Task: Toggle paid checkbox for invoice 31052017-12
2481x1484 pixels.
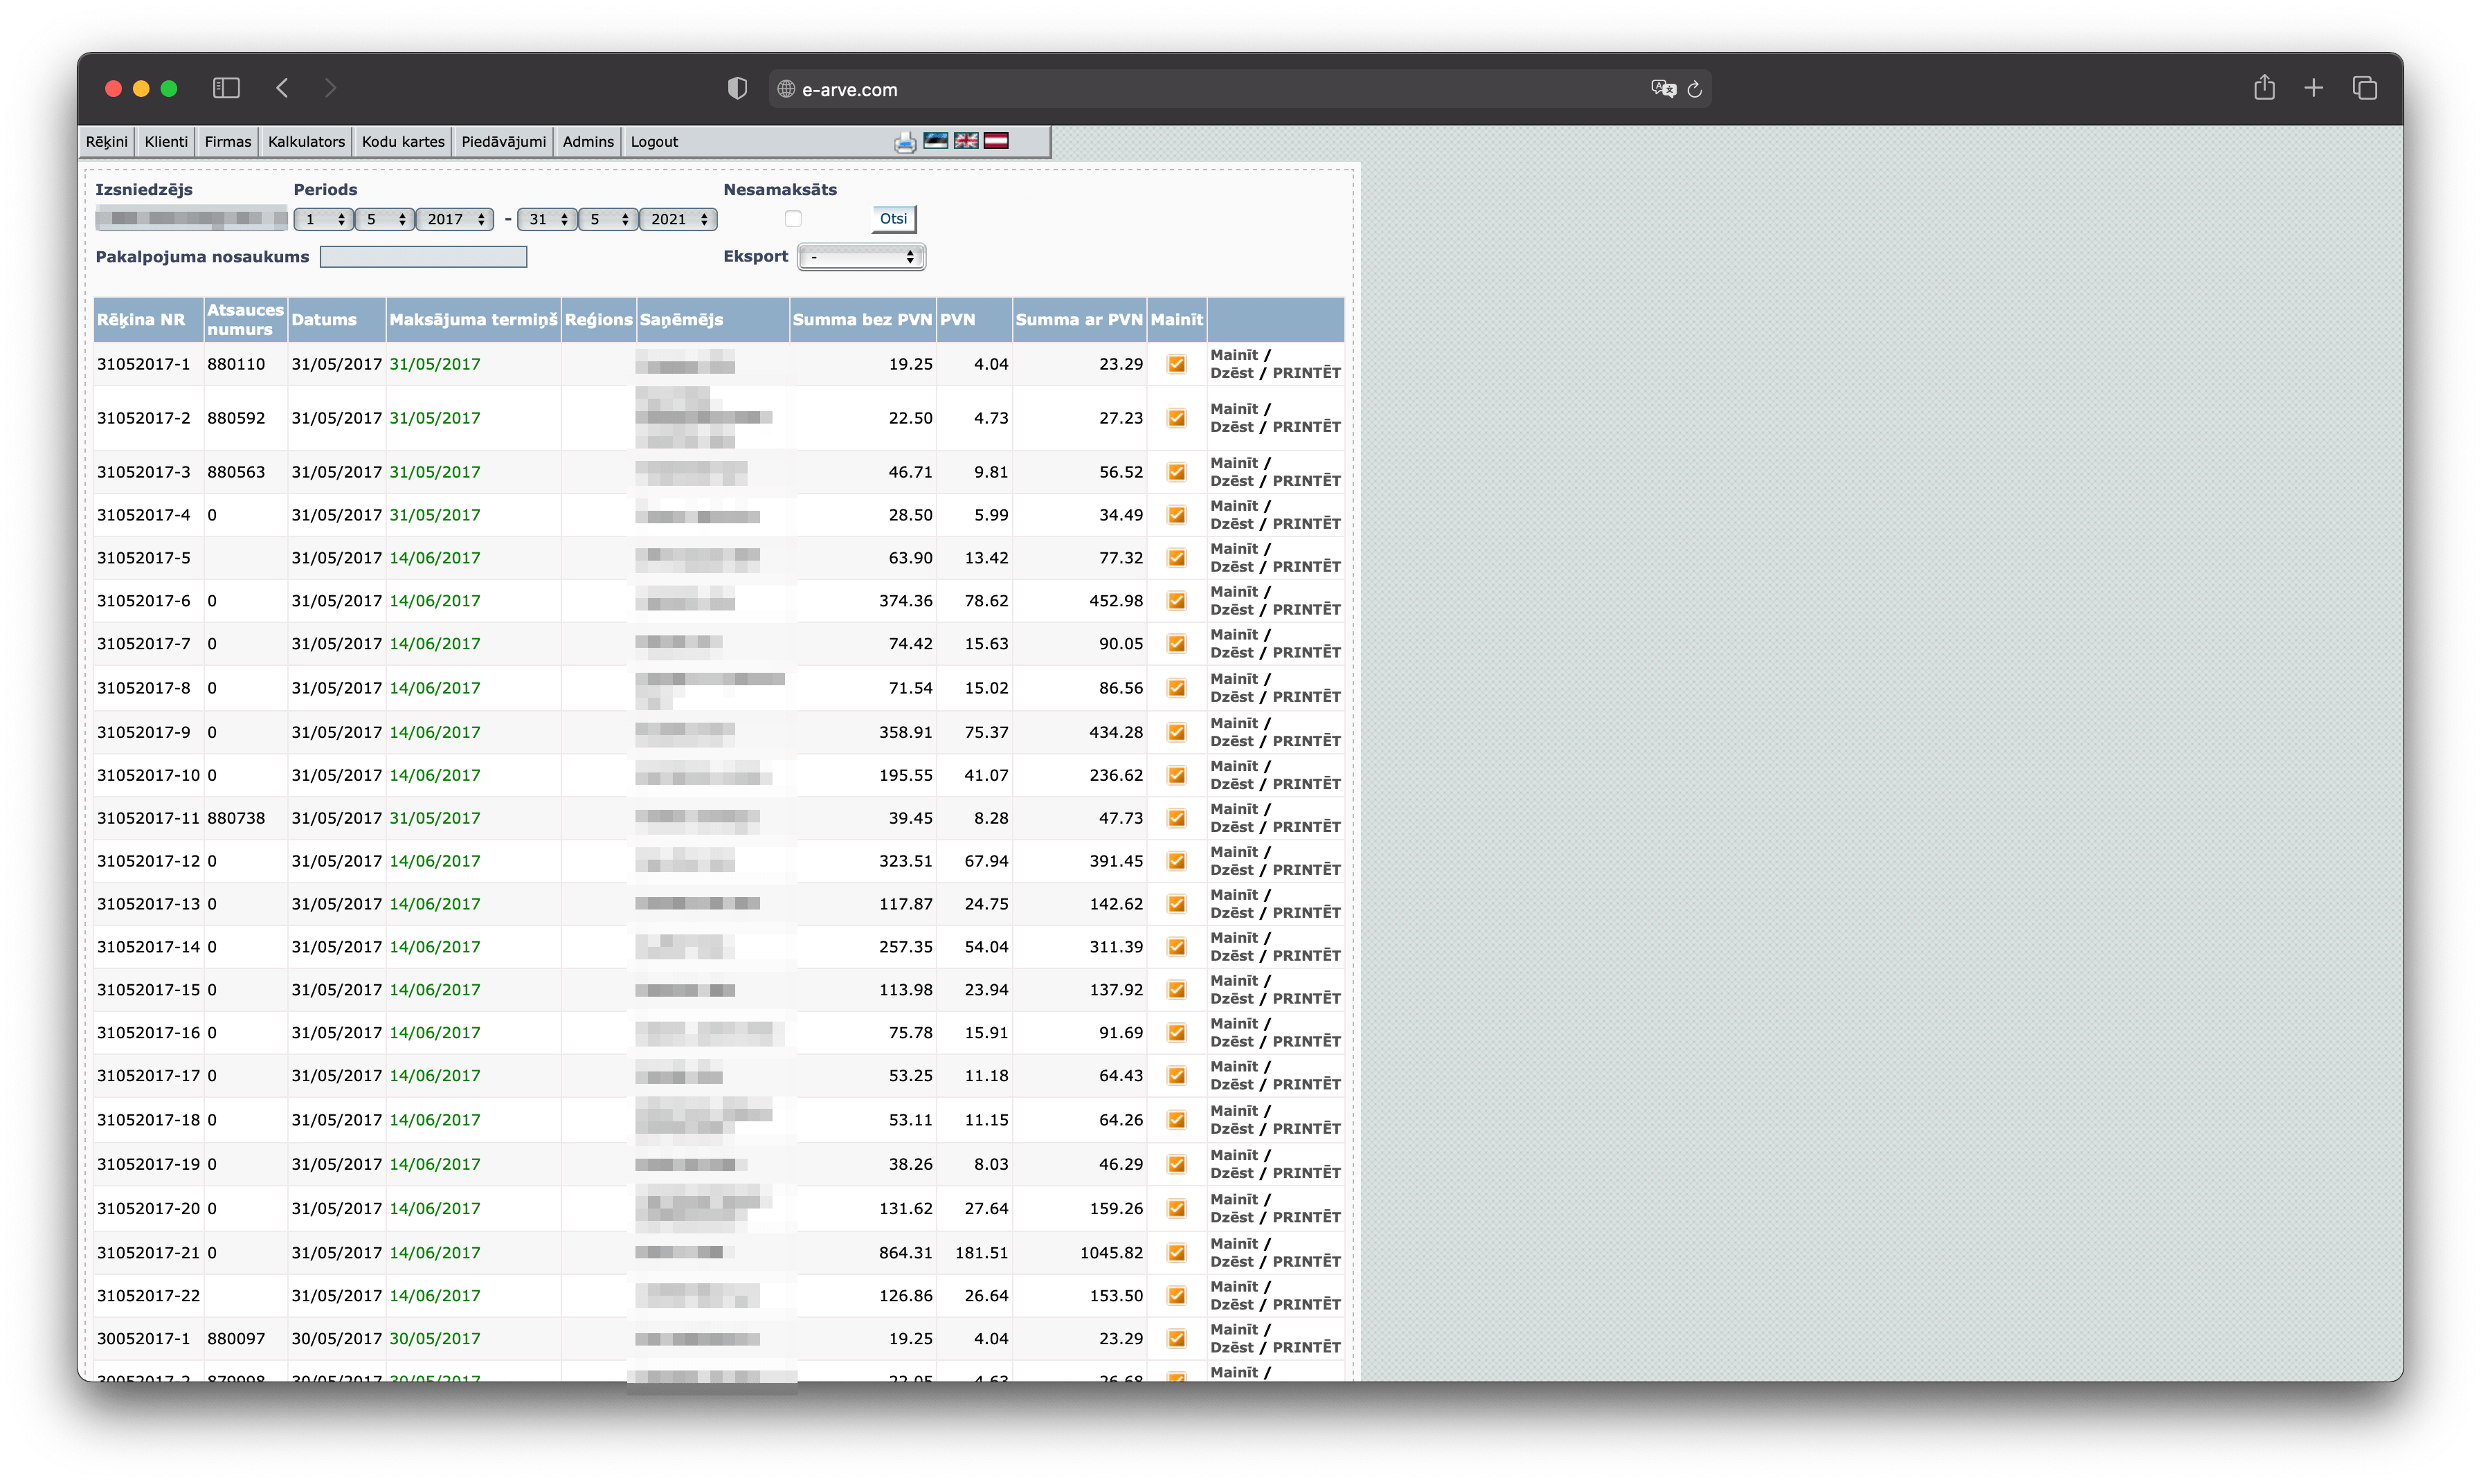Action: point(1176,861)
